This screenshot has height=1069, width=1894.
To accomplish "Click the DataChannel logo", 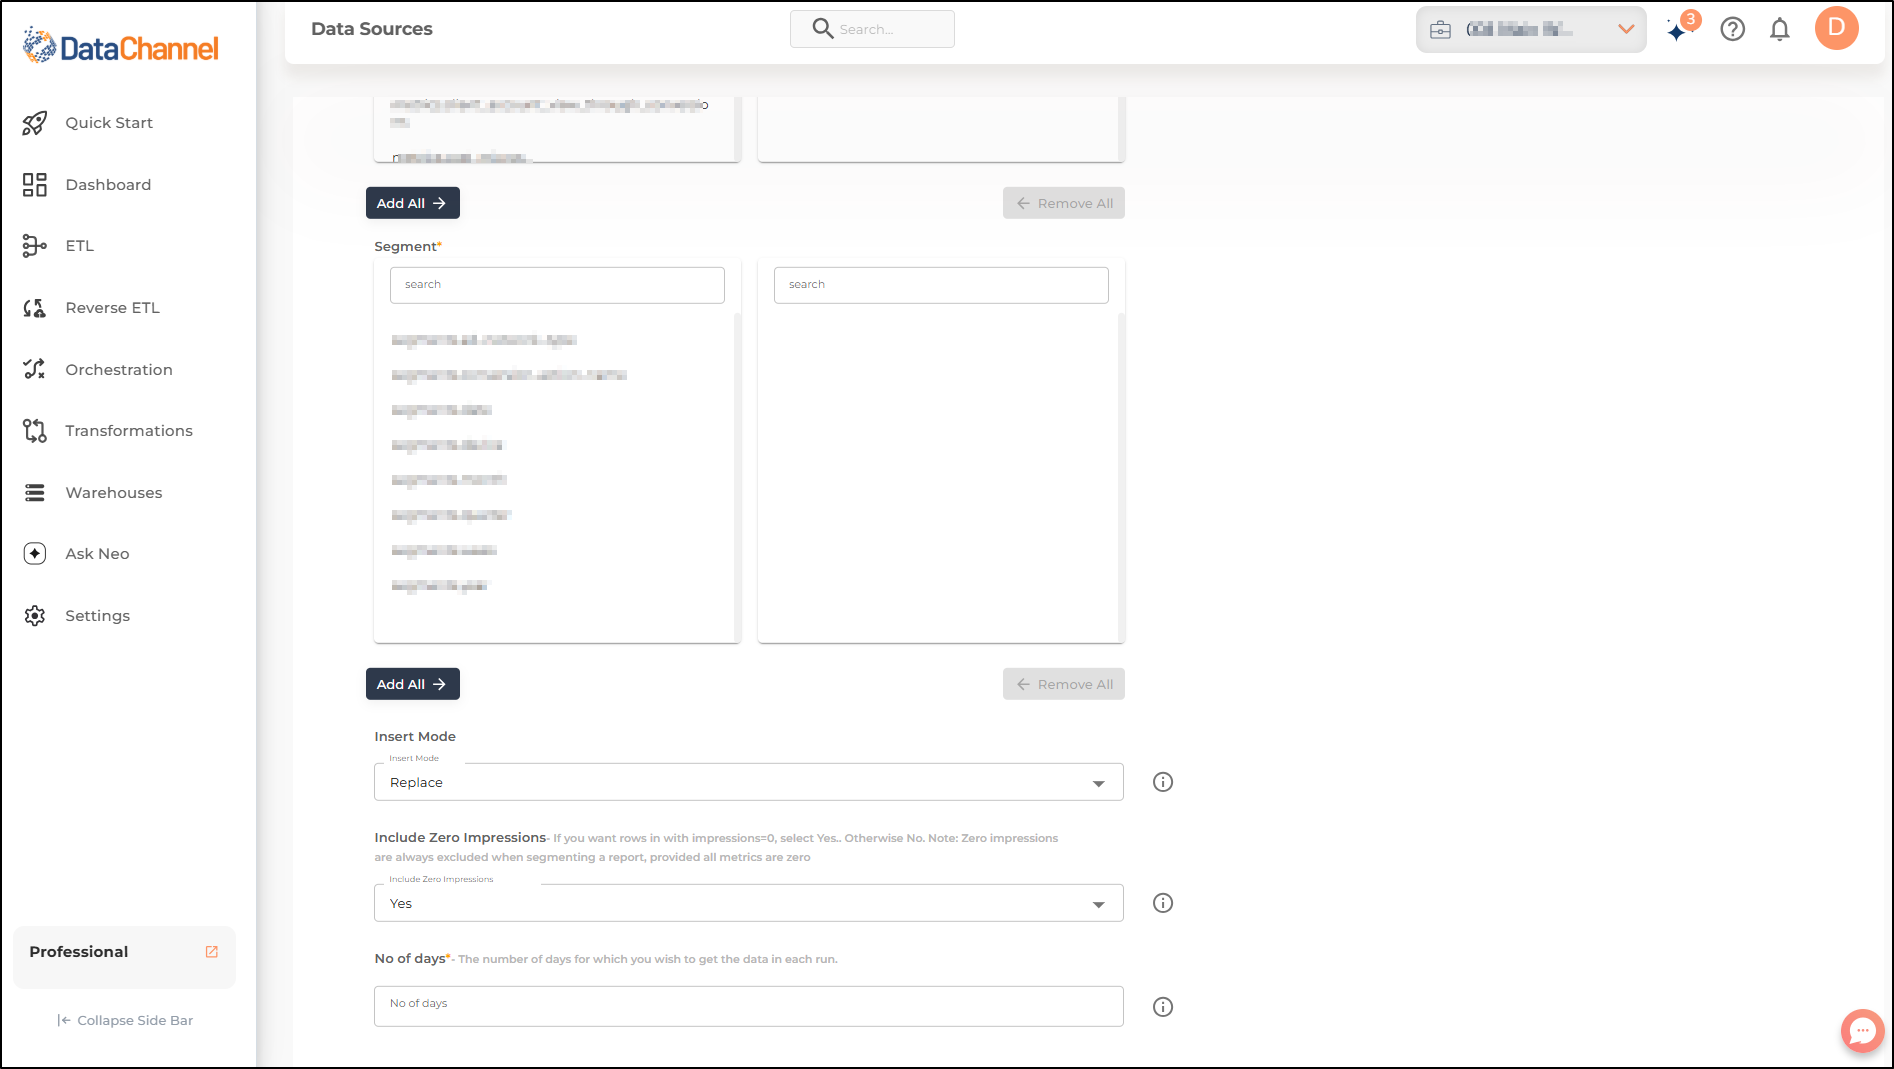I will point(120,46).
